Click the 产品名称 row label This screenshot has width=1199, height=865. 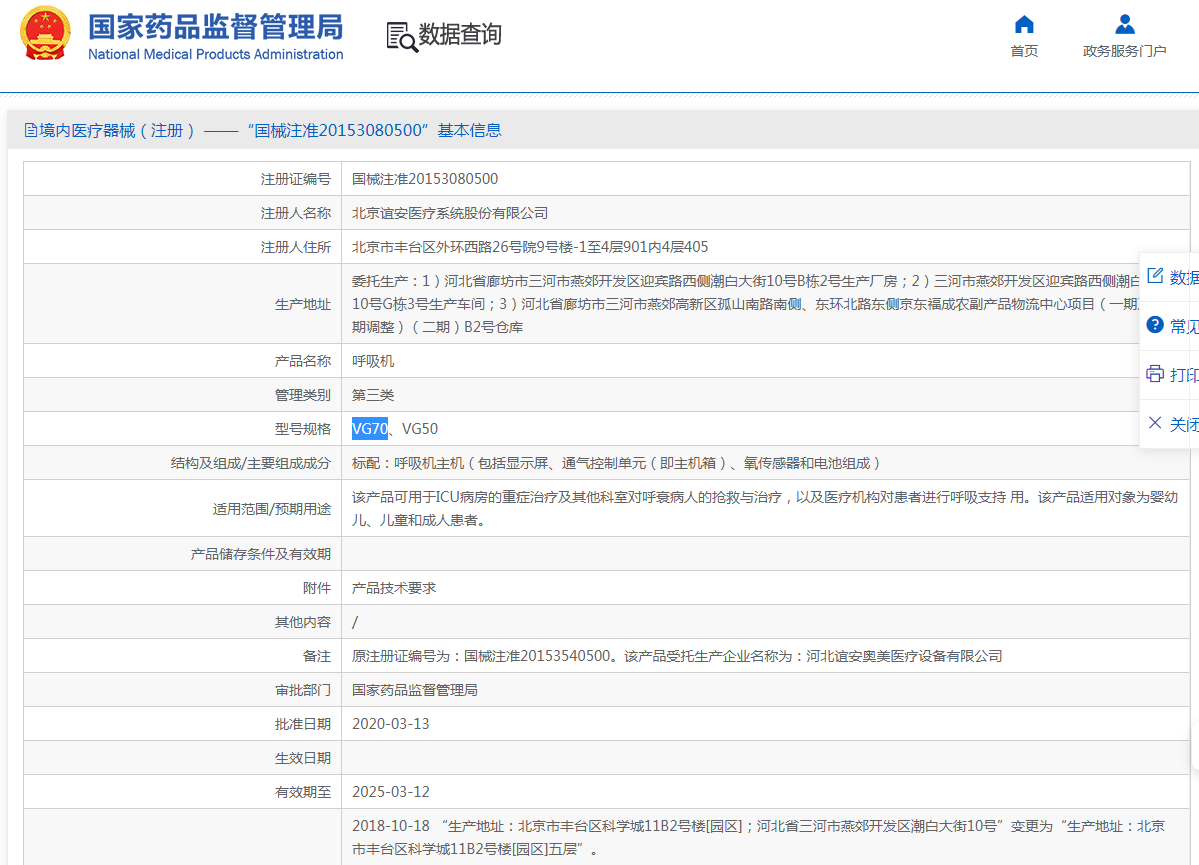(303, 361)
